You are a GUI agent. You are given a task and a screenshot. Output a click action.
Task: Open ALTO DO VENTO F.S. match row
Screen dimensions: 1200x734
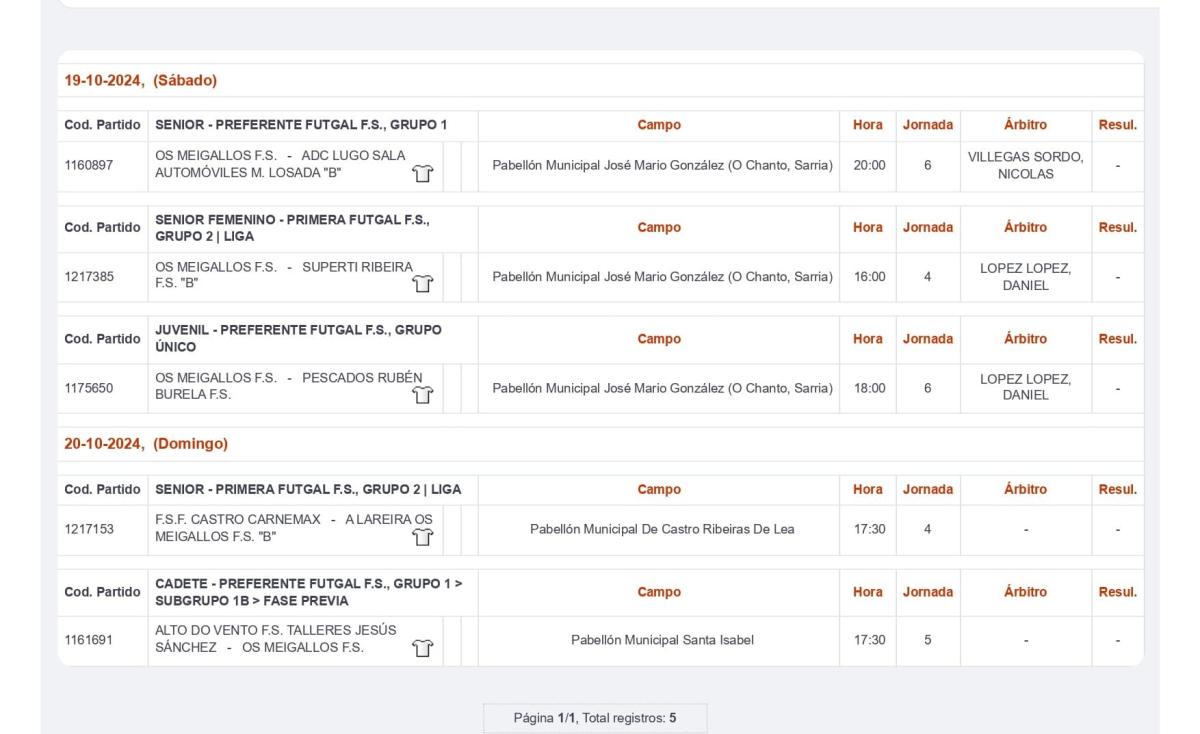coord(276,639)
